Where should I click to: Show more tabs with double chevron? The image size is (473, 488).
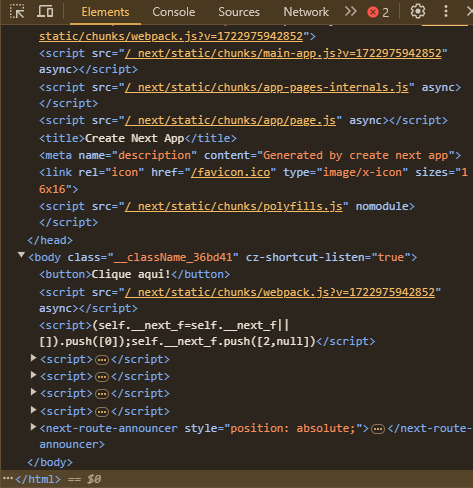(x=351, y=12)
